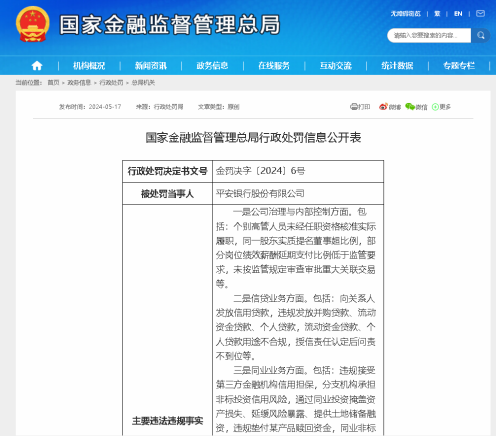
Task: Open the 机构概况 menu
Action: tap(89, 66)
